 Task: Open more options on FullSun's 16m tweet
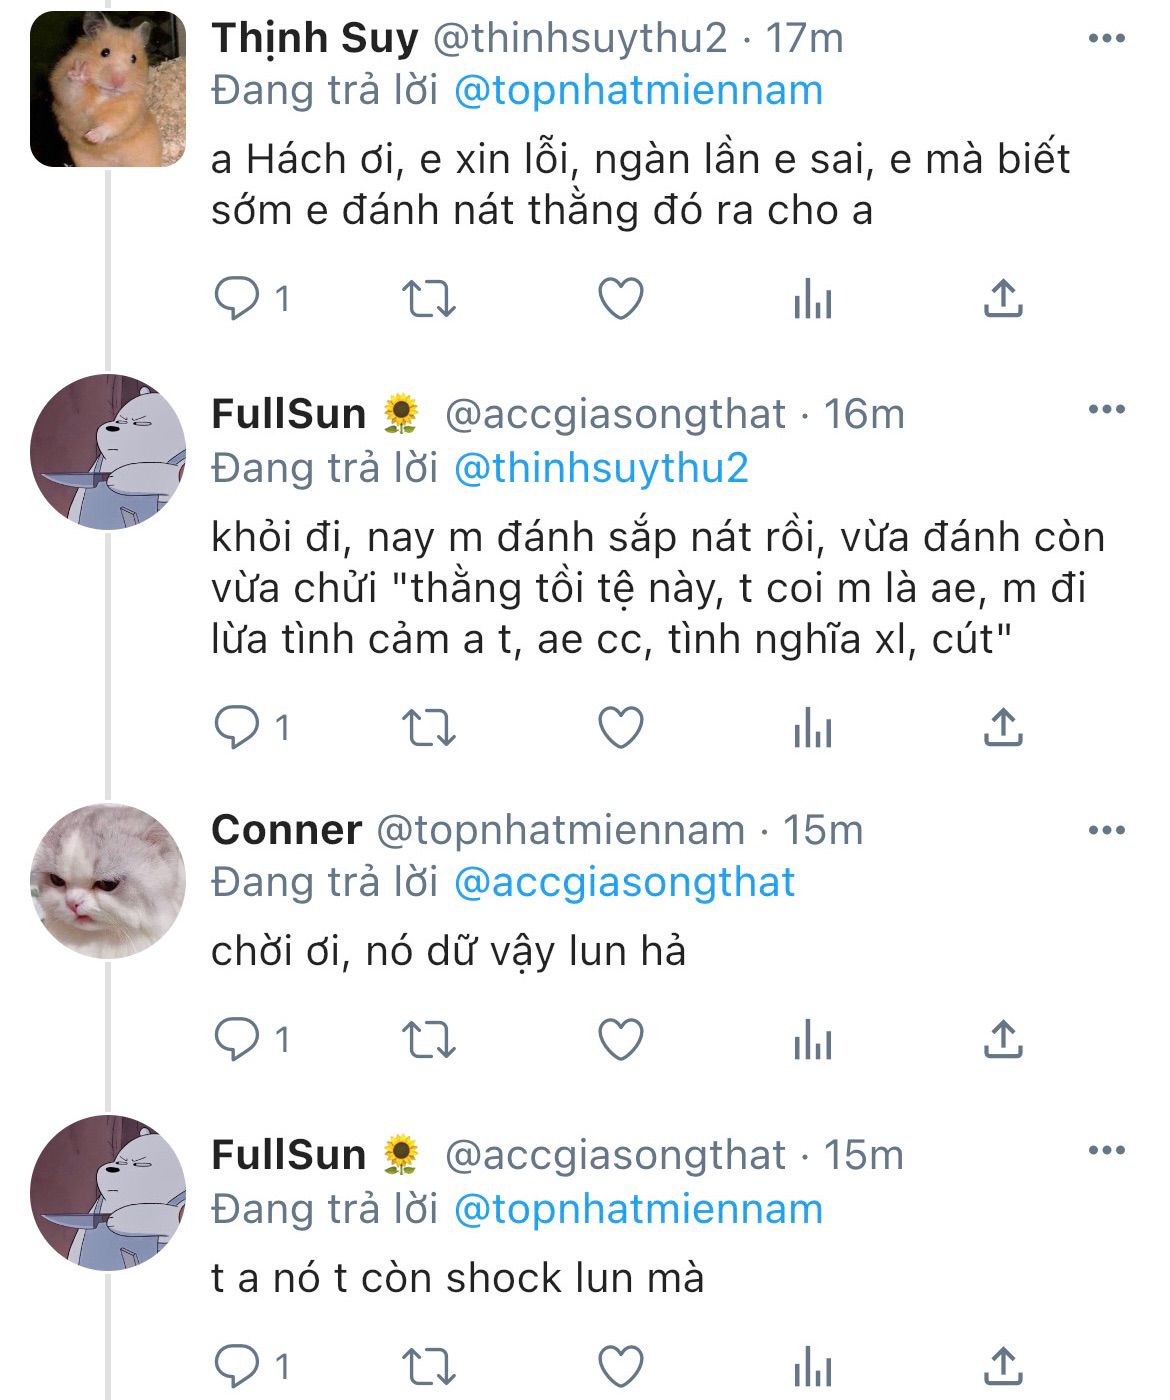point(1106,410)
